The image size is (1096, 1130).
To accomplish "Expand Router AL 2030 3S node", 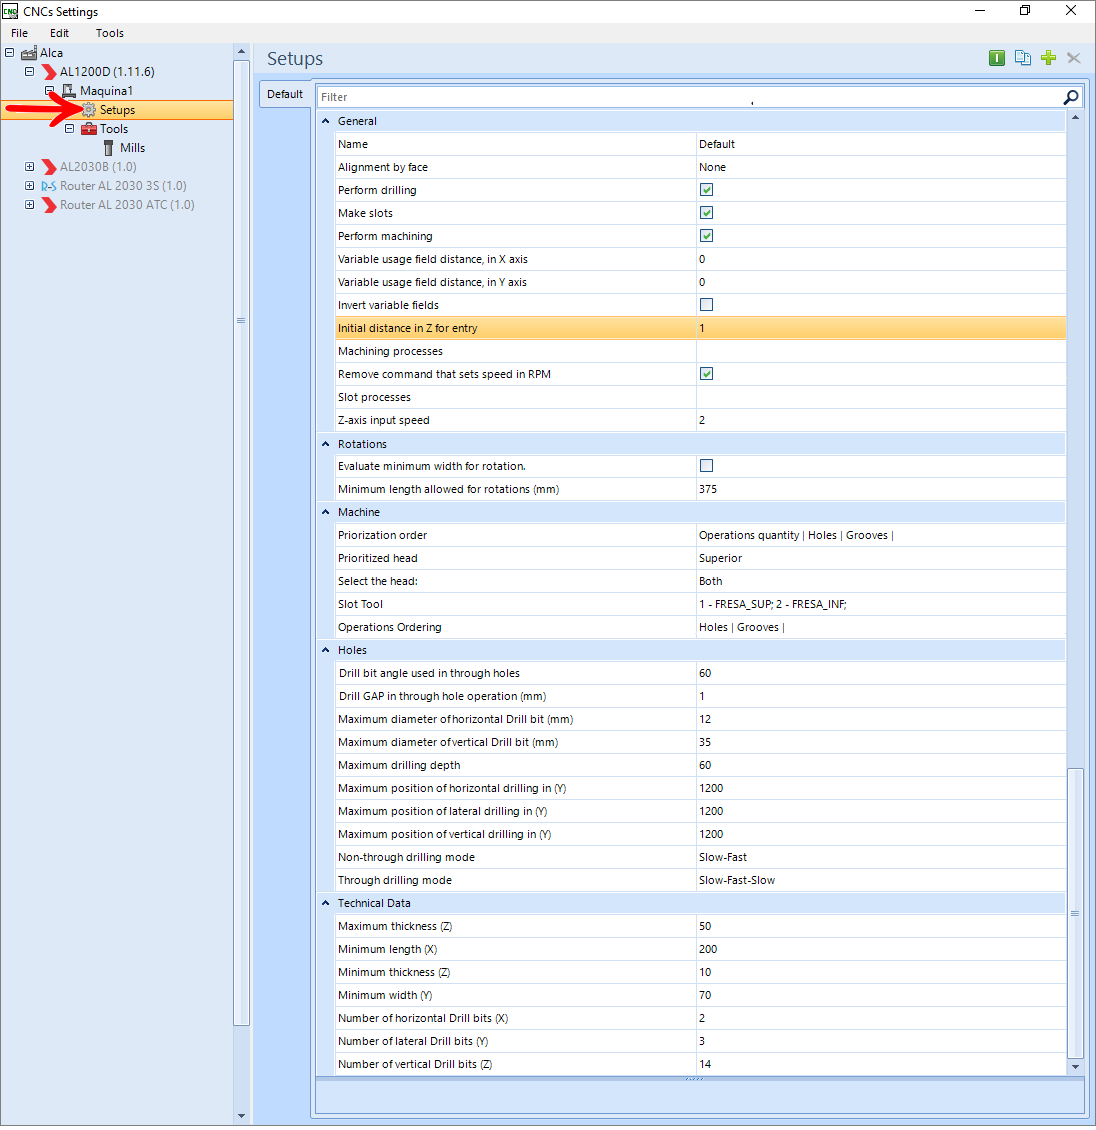I will click(30, 185).
